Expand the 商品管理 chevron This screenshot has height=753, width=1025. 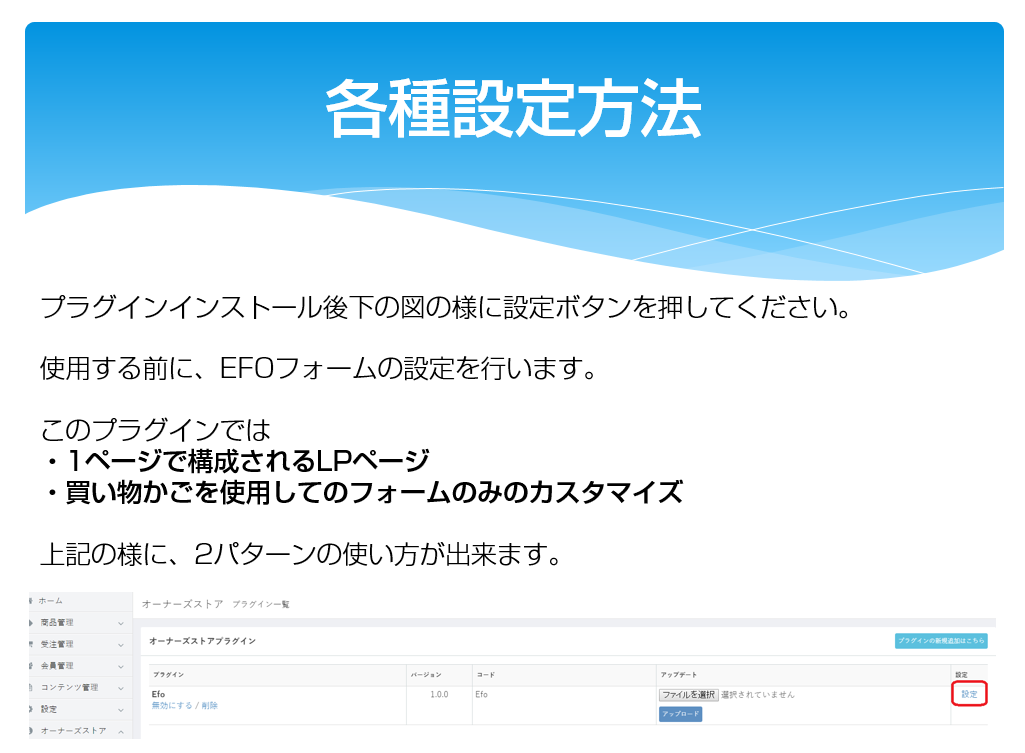[x=121, y=623]
